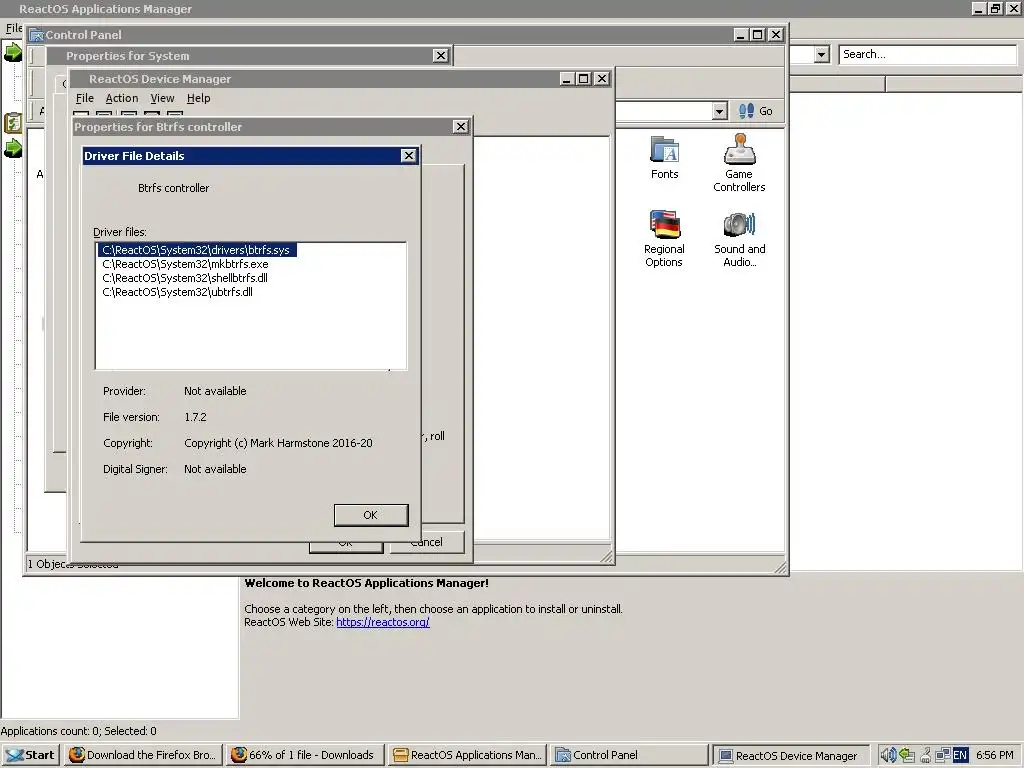Click the USB device tray icon
1024x768 pixels.
925,755
